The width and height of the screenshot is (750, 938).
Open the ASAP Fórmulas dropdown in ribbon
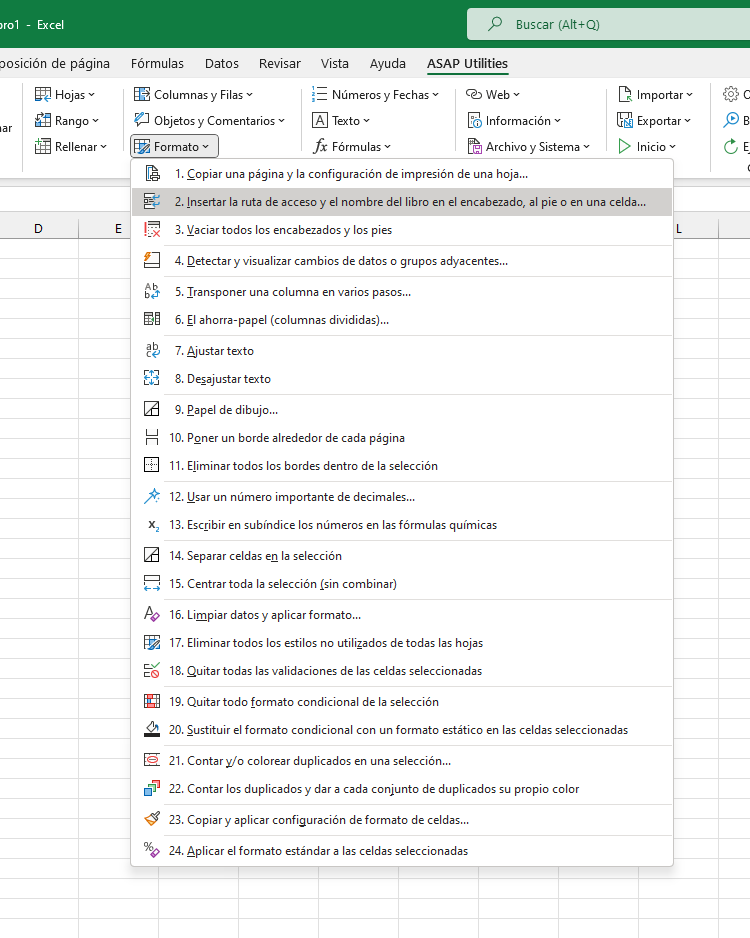point(352,147)
